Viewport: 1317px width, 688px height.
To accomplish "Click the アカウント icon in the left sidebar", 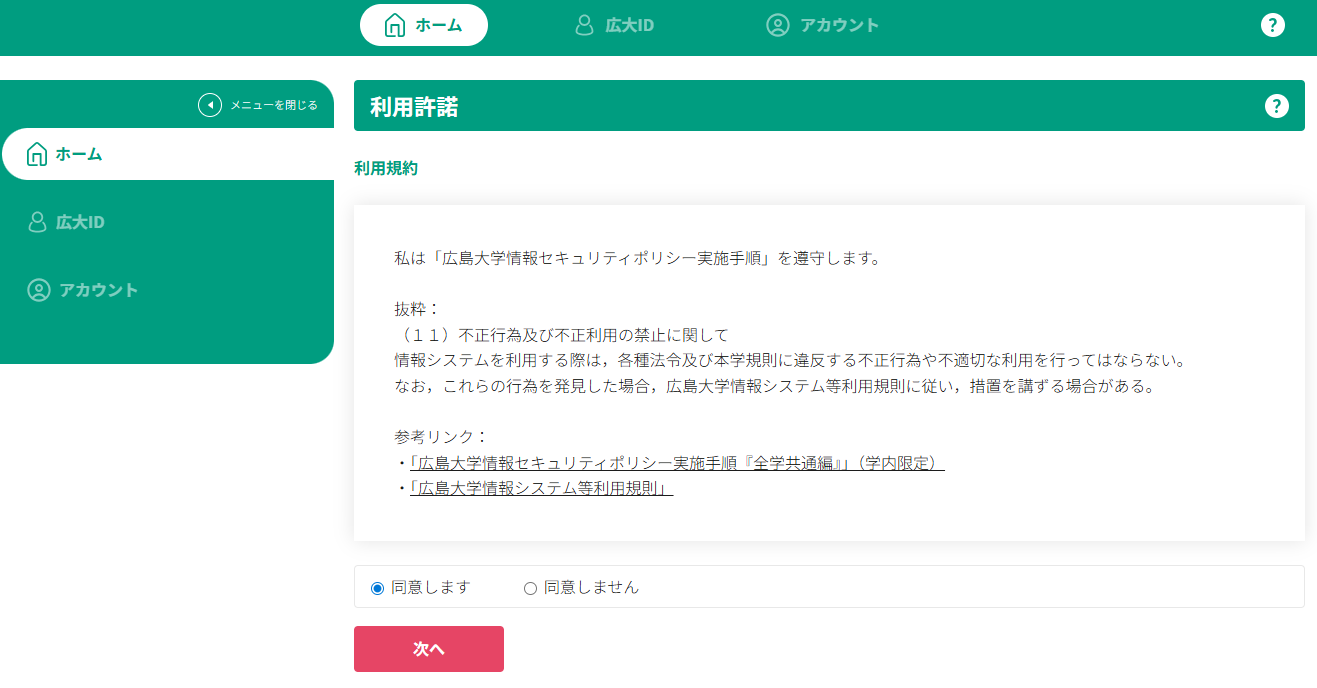I will click(38, 290).
